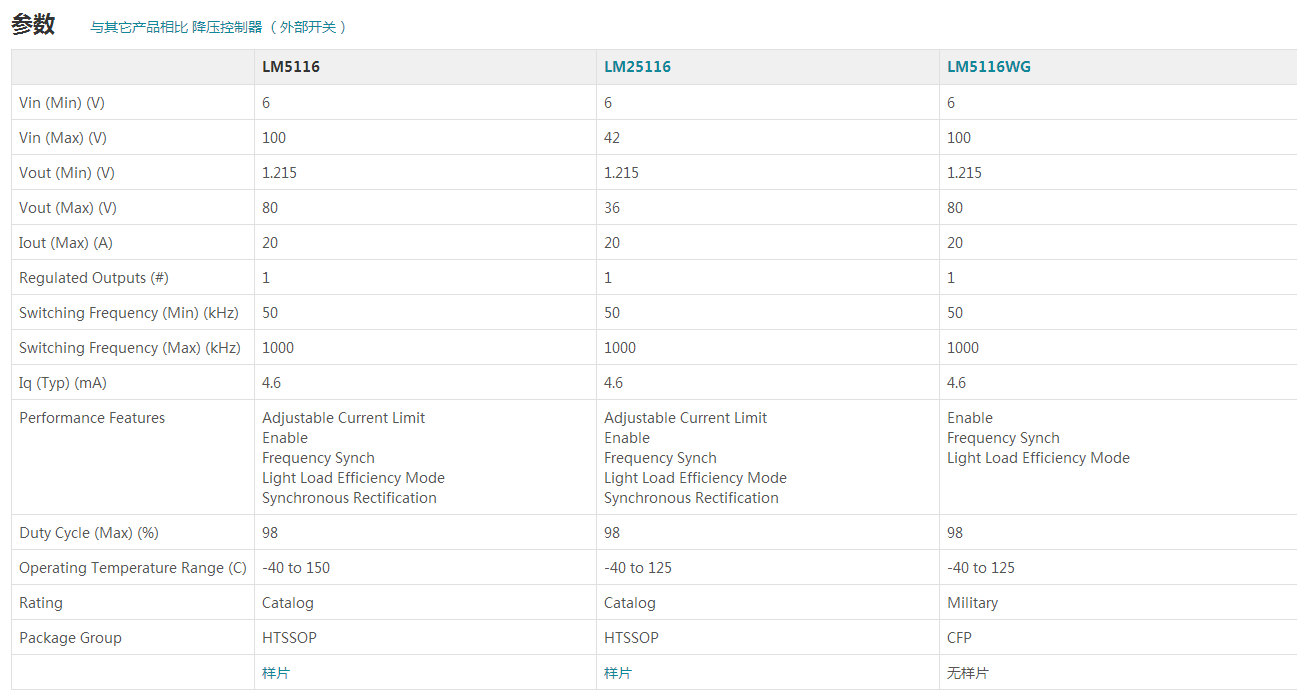Select the Iout (Max) (A) row label

point(66,243)
